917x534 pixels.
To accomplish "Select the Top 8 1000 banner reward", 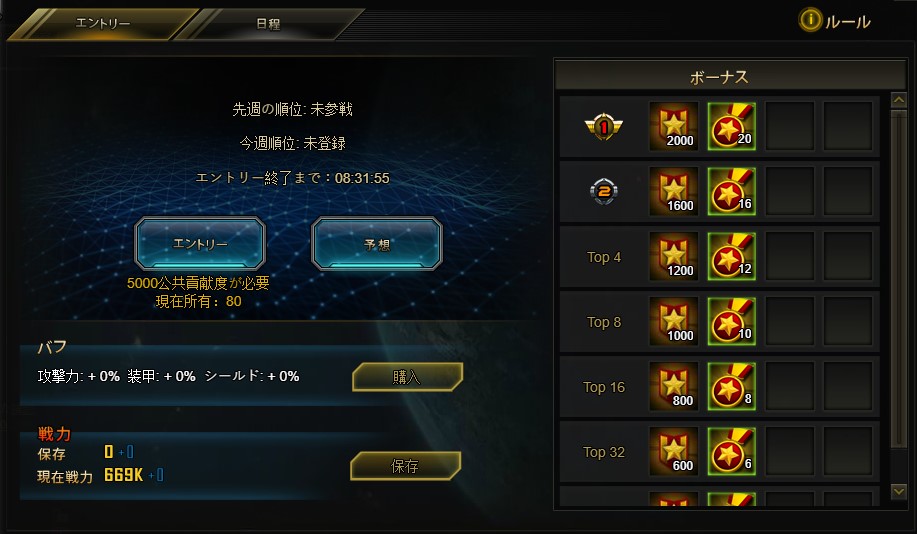I will pos(673,321).
